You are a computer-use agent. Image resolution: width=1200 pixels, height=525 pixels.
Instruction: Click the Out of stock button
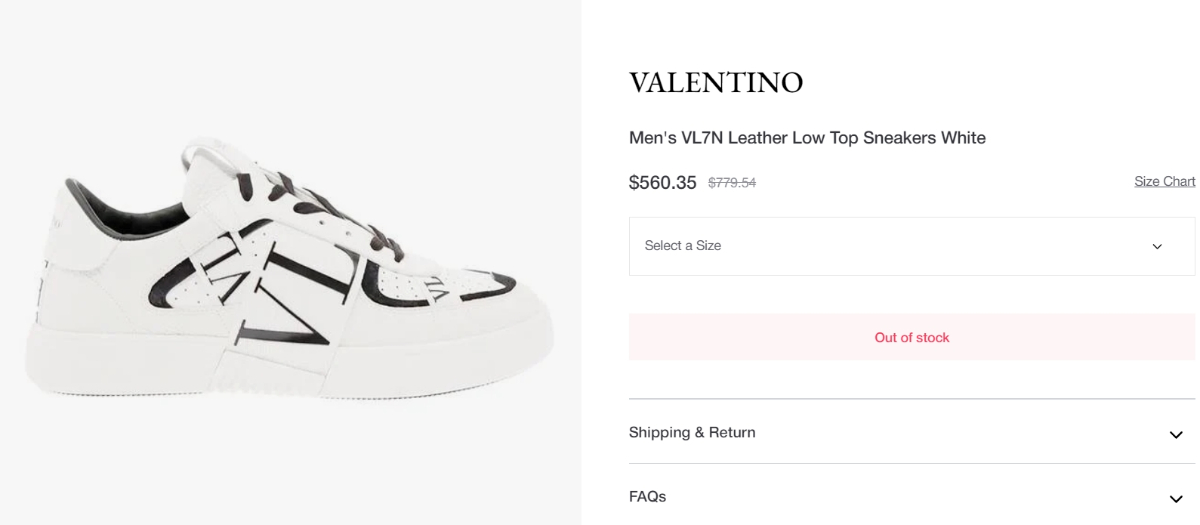[911, 337]
